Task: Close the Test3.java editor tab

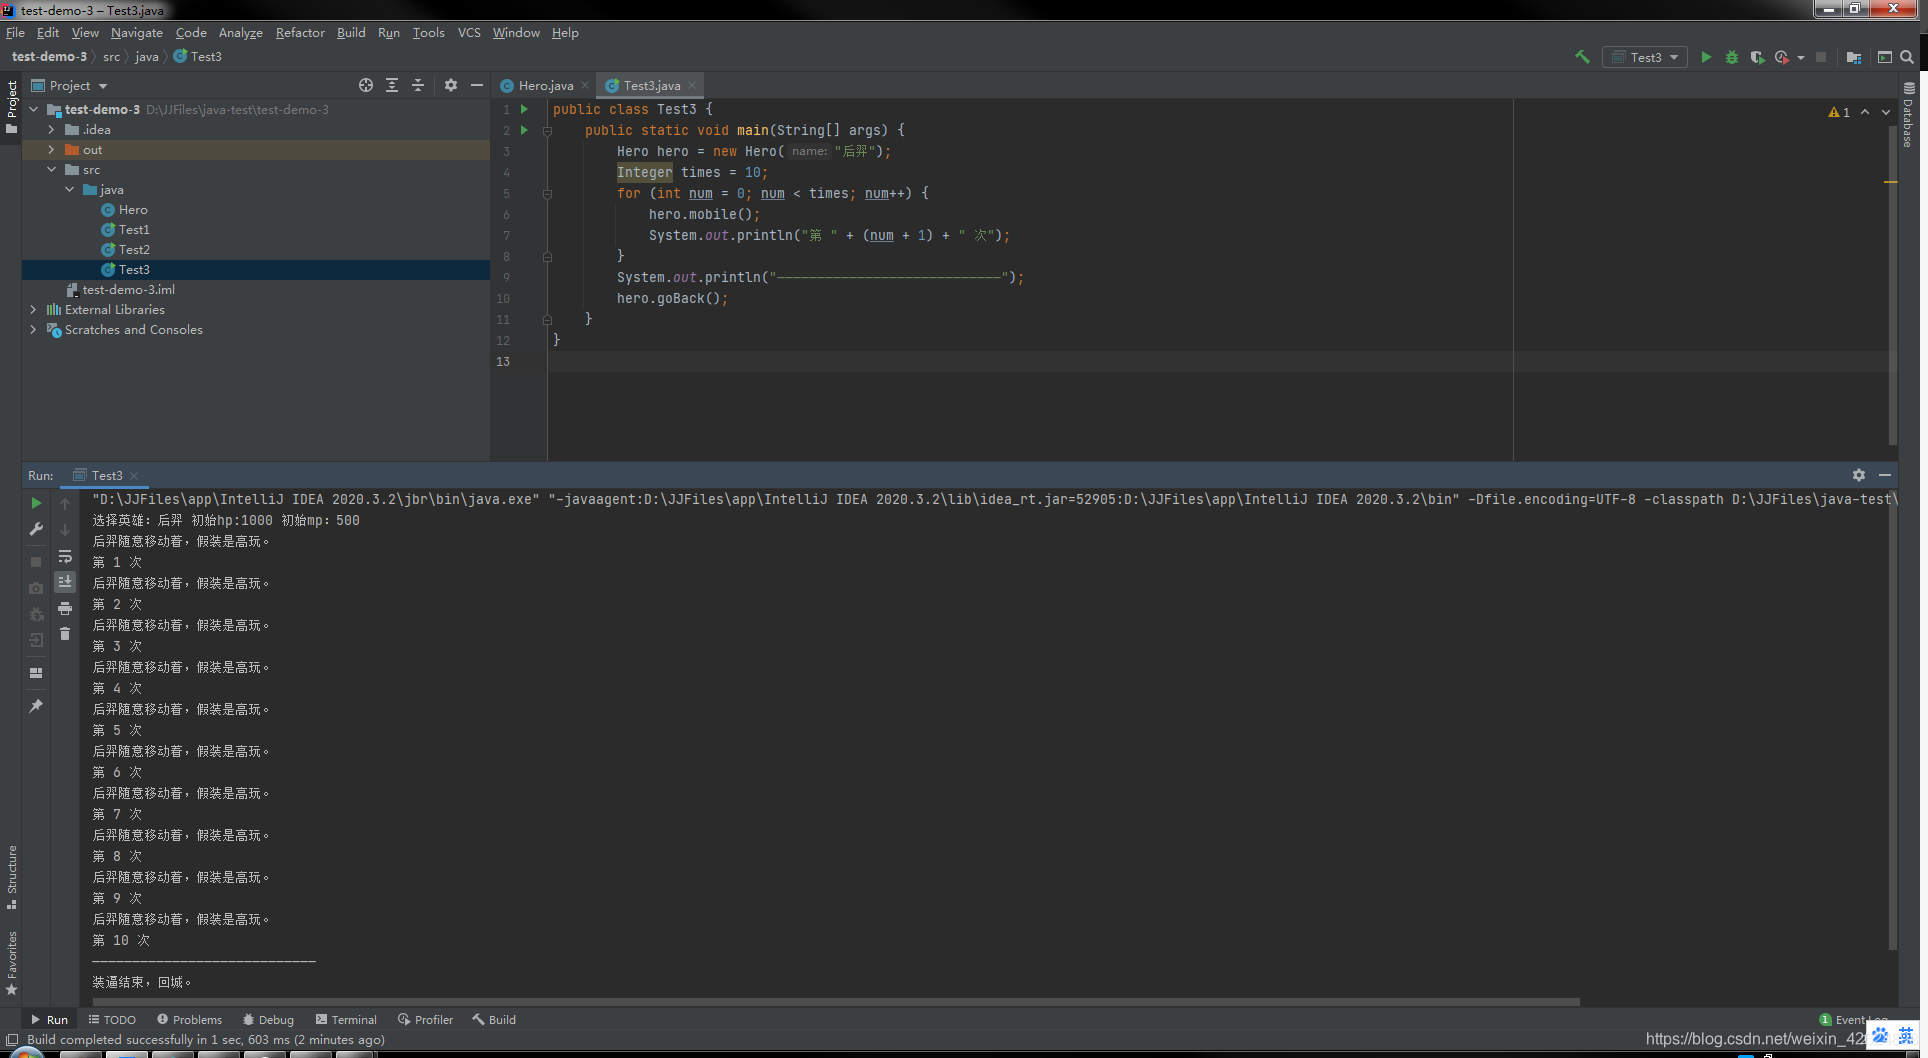Action: point(692,85)
